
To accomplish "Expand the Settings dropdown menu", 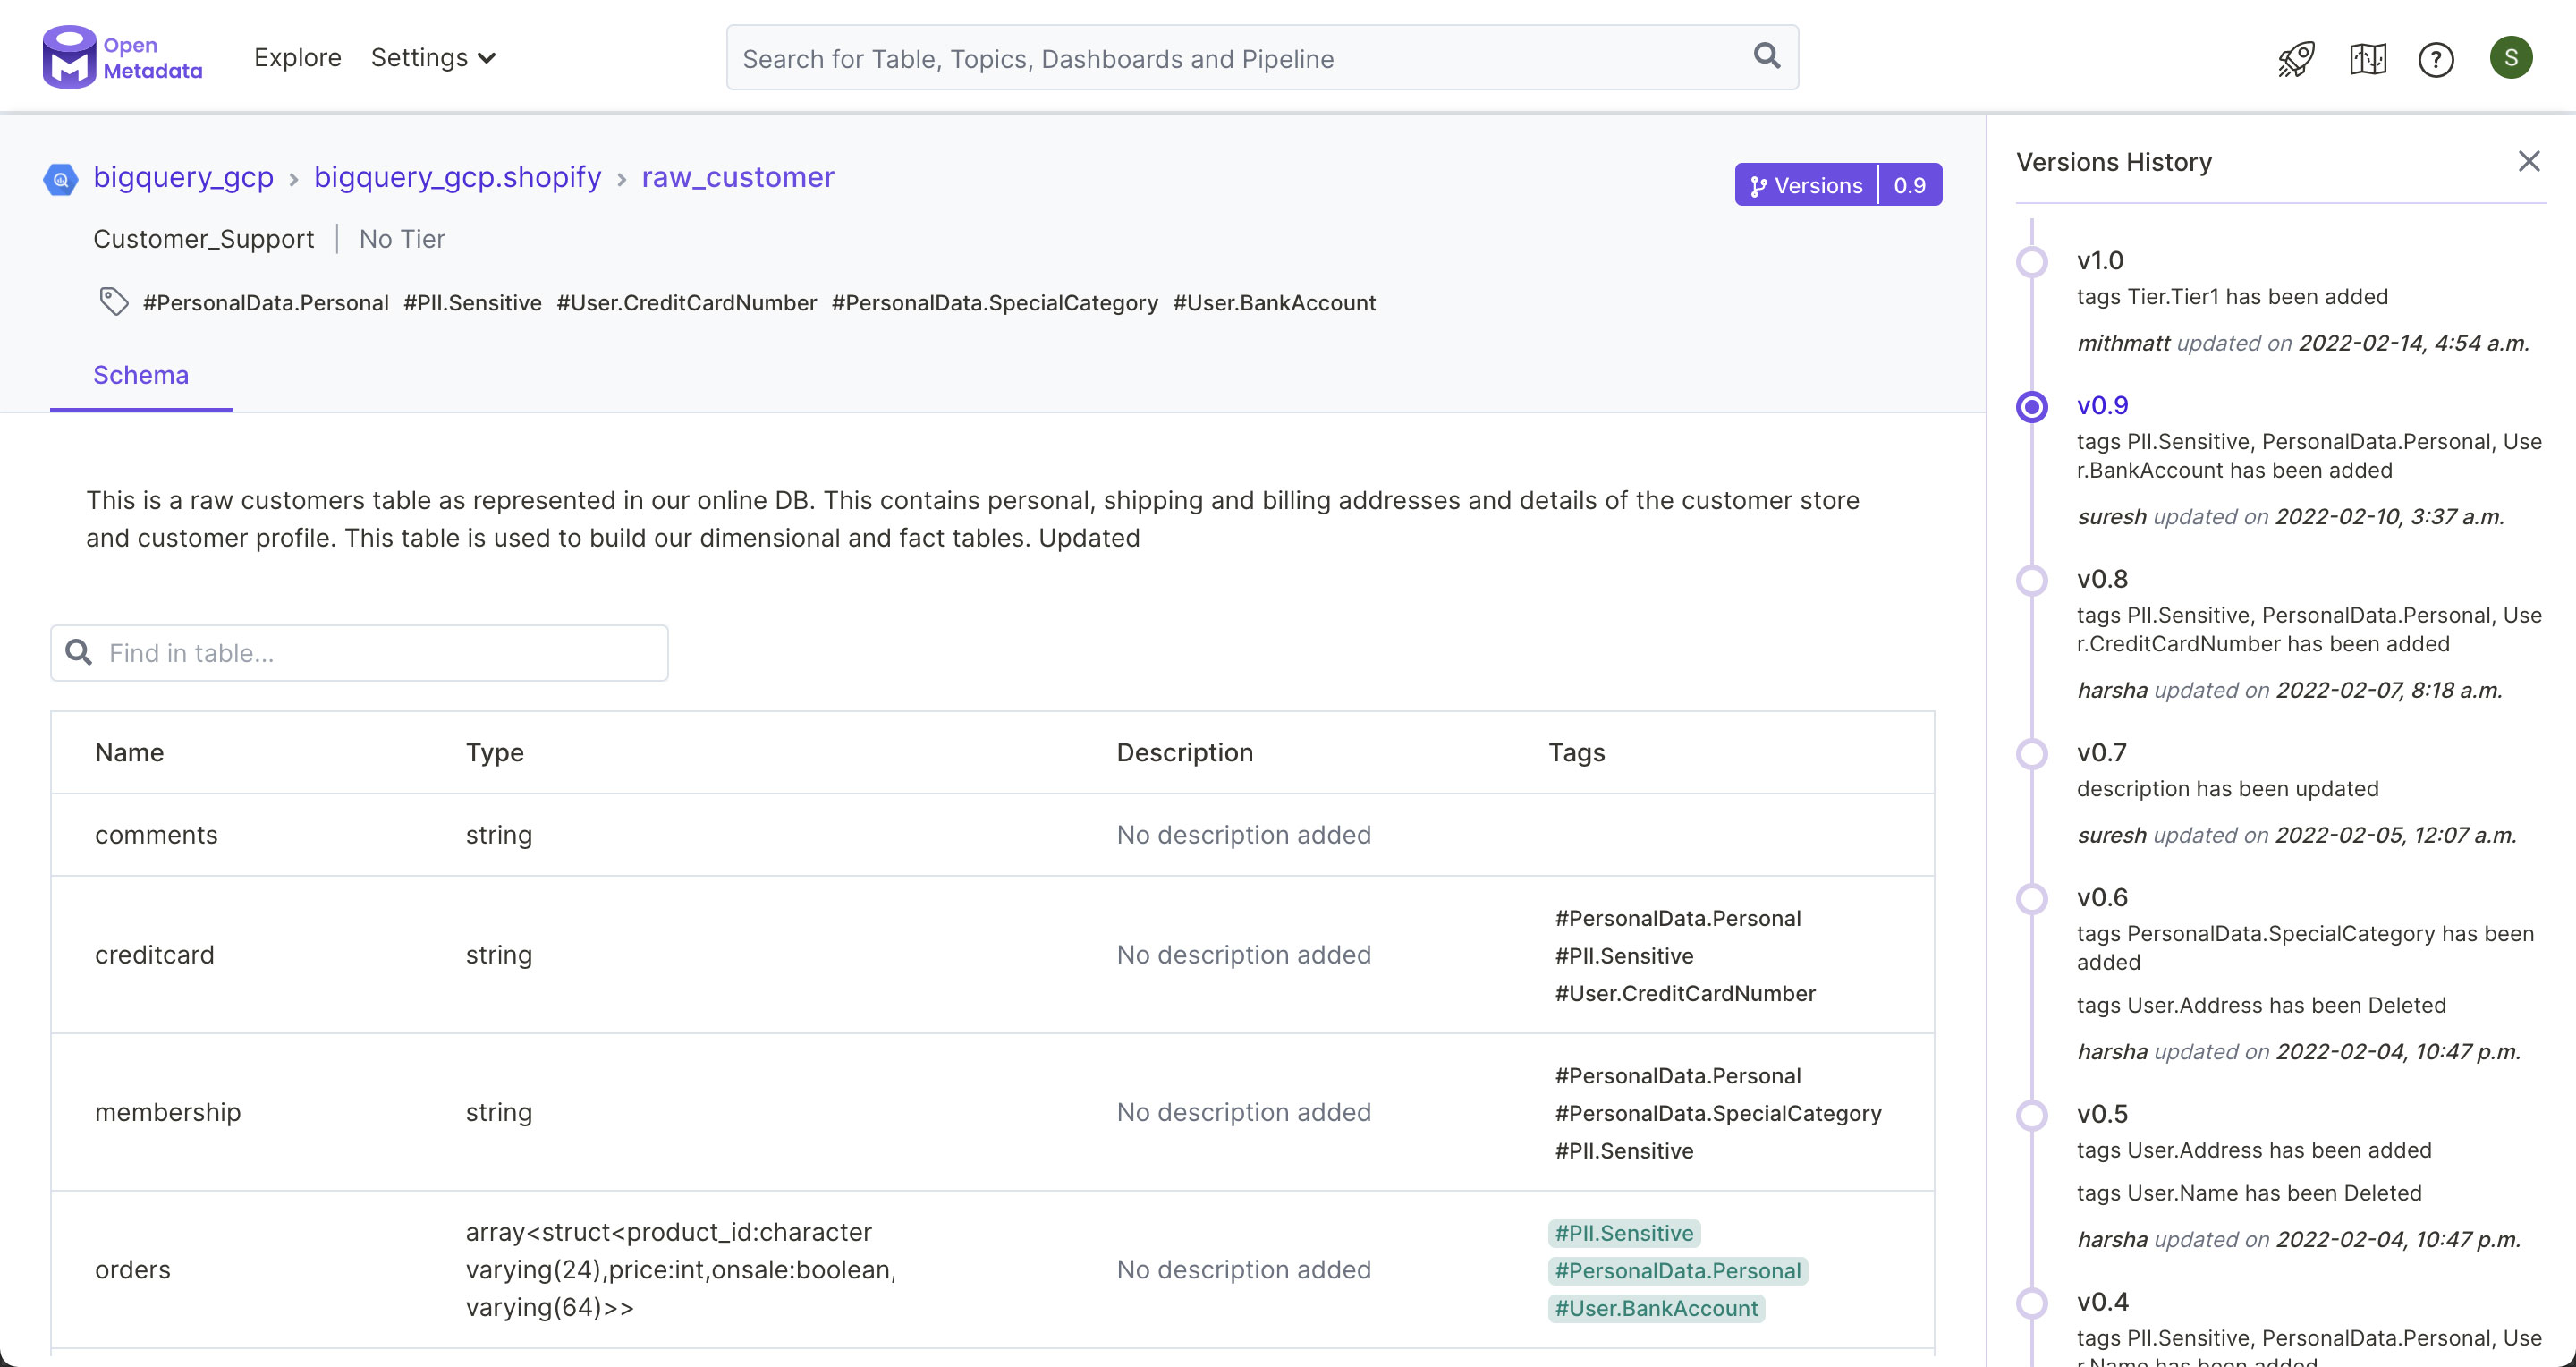I will click(x=433, y=58).
